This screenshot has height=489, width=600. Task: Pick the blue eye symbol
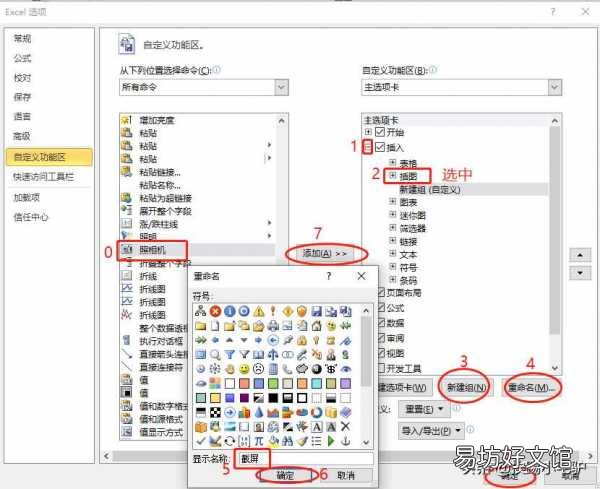[x=346, y=369]
